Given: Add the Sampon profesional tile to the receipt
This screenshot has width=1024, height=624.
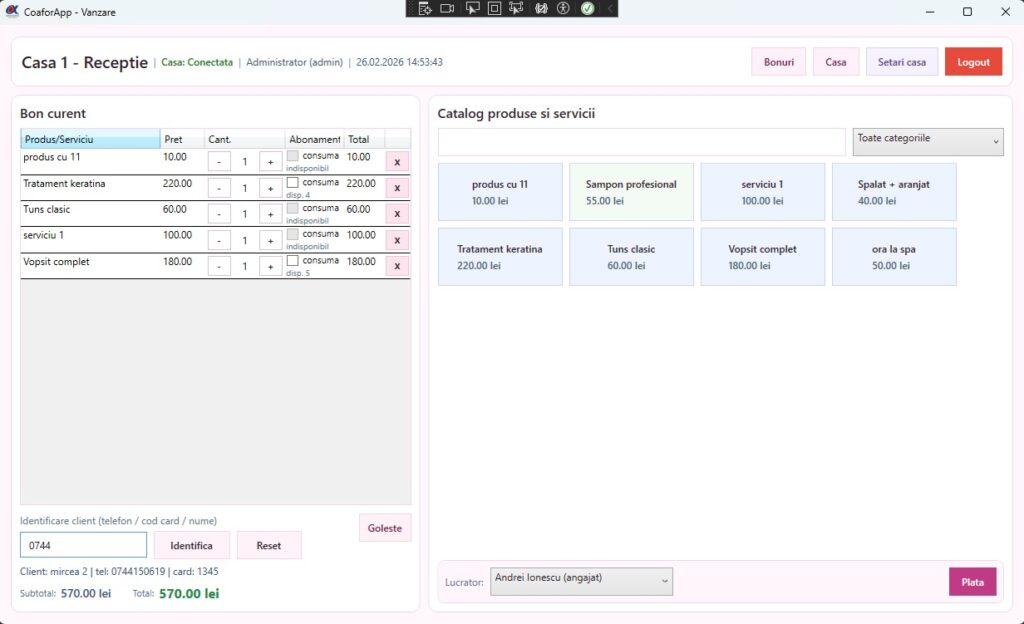Looking at the screenshot, I should tap(631, 192).
